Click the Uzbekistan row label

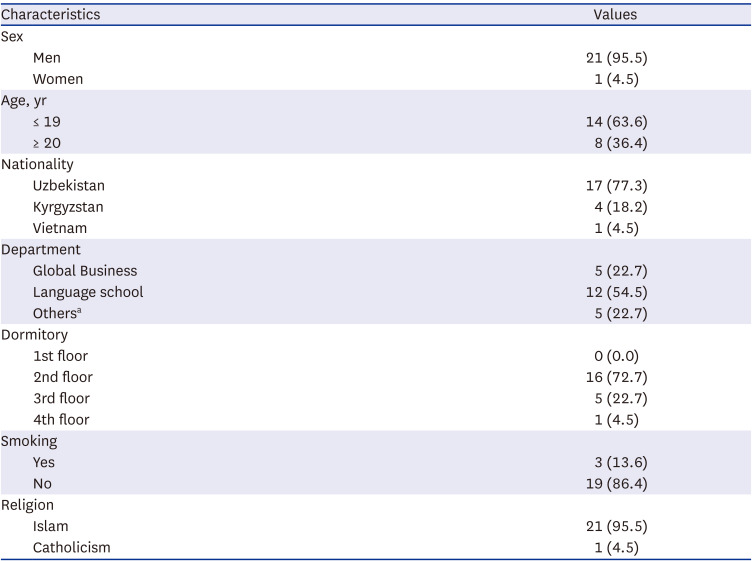[68, 186]
